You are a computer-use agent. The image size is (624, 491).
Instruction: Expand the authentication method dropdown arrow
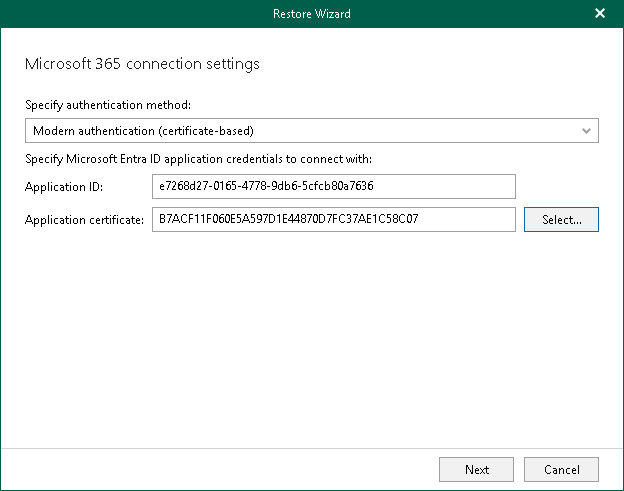[586, 131]
